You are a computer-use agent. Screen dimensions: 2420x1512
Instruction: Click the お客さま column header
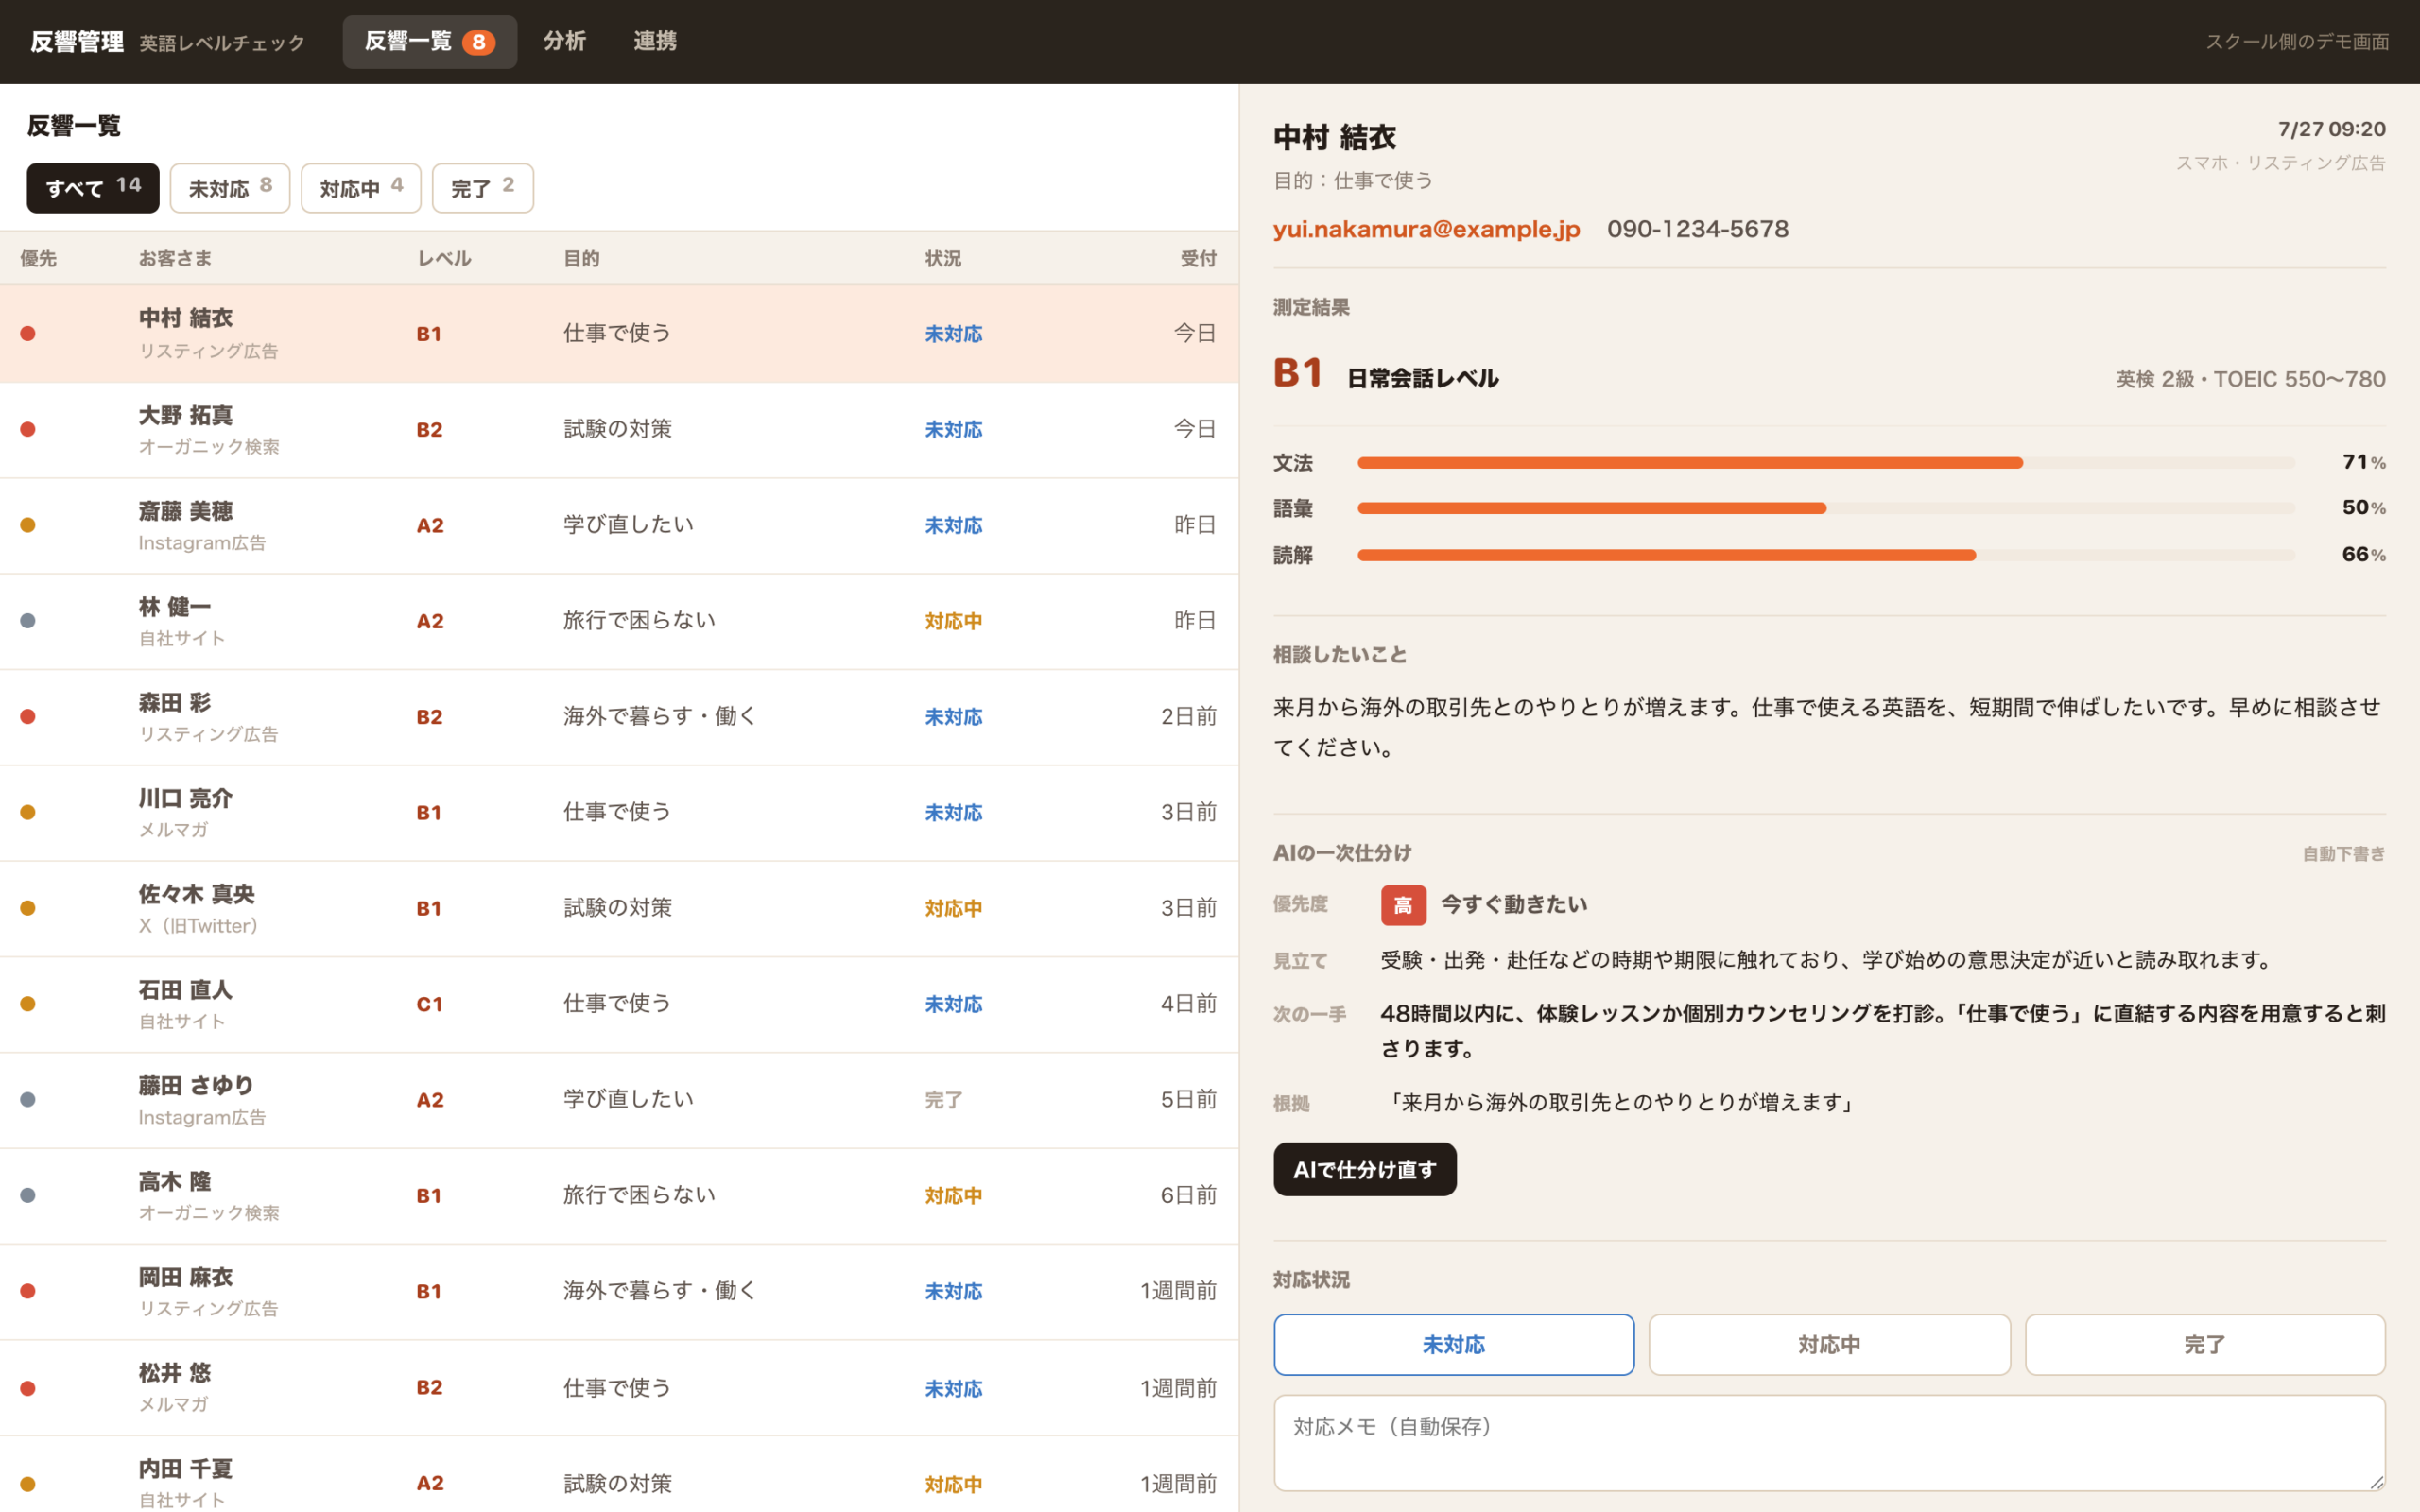pos(175,259)
